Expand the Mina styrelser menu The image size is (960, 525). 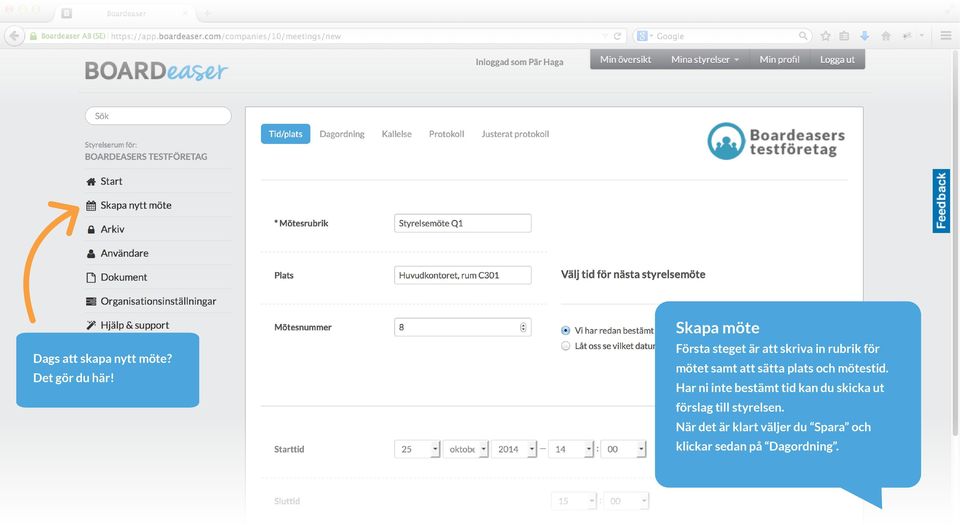click(x=705, y=59)
